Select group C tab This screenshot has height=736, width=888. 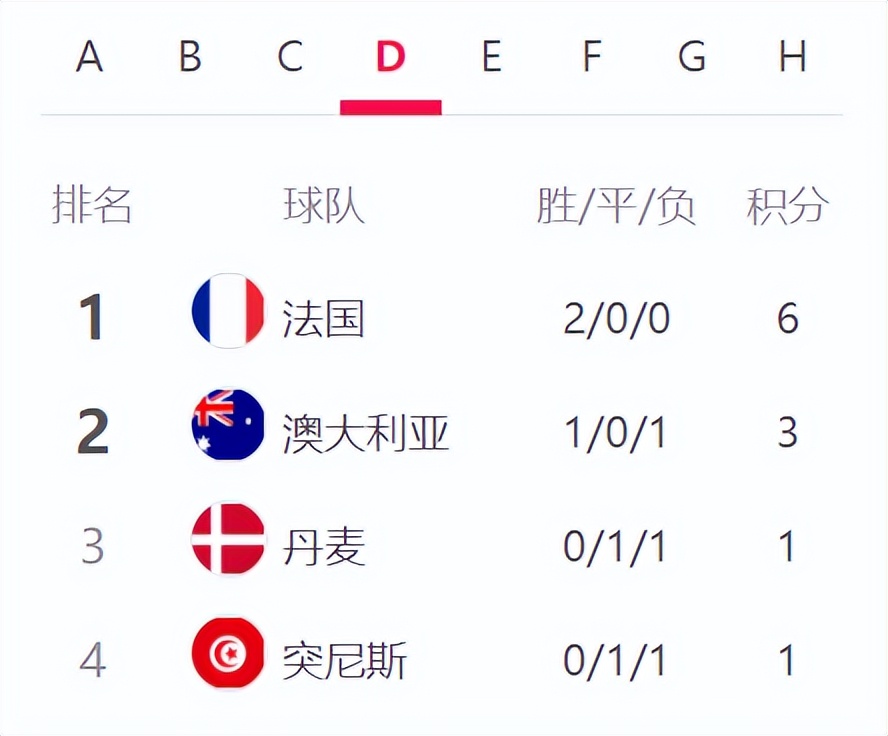(290, 58)
